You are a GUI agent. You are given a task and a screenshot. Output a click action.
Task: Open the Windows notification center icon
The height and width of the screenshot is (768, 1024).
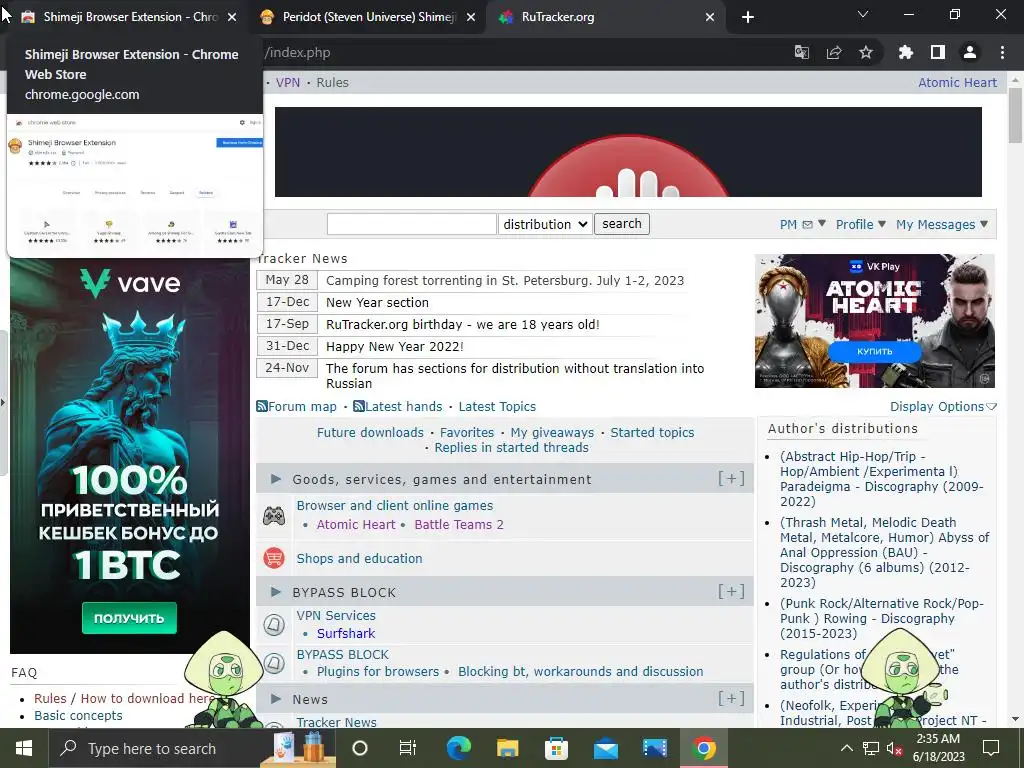[x=991, y=747]
